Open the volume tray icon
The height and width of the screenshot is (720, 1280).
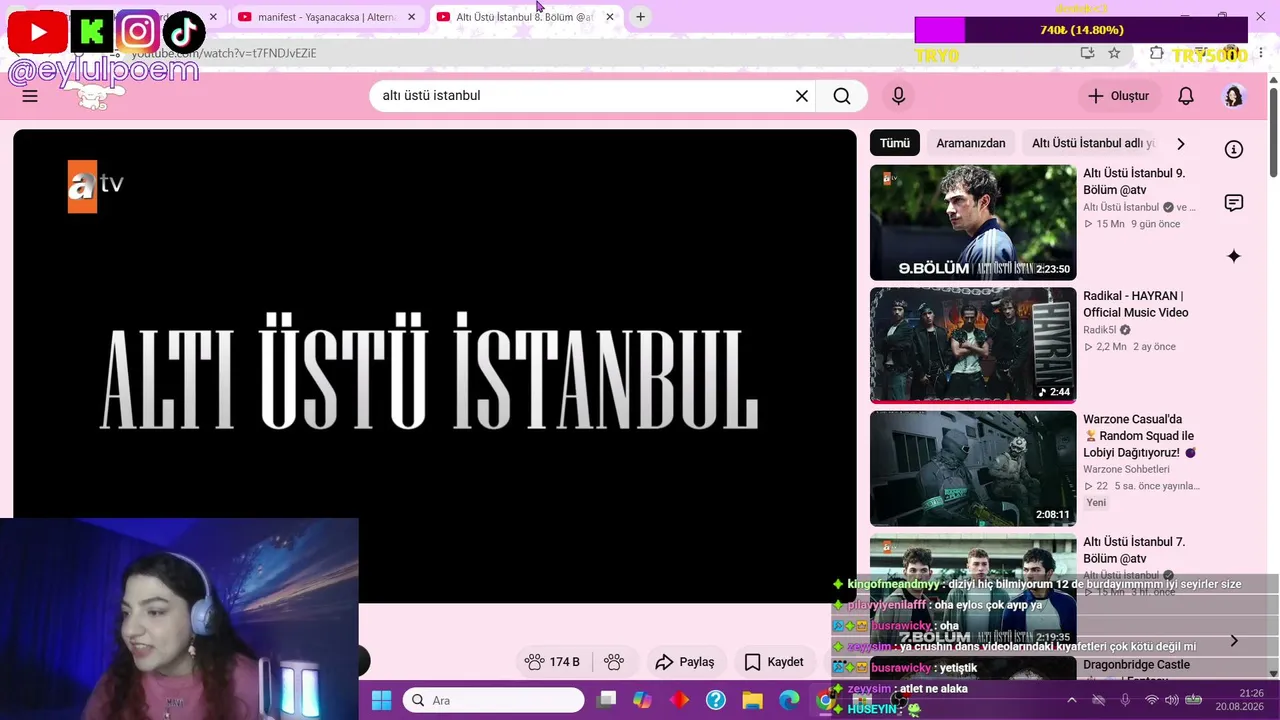tap(1171, 700)
